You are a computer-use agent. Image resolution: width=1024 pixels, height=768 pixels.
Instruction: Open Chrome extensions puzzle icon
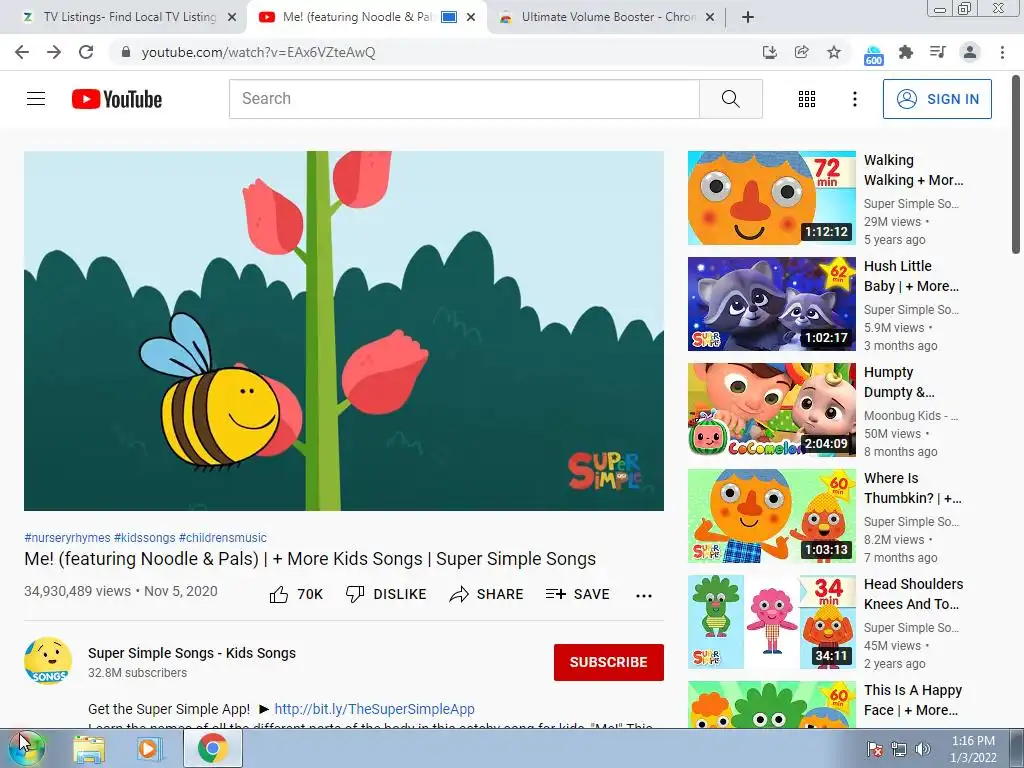905,52
